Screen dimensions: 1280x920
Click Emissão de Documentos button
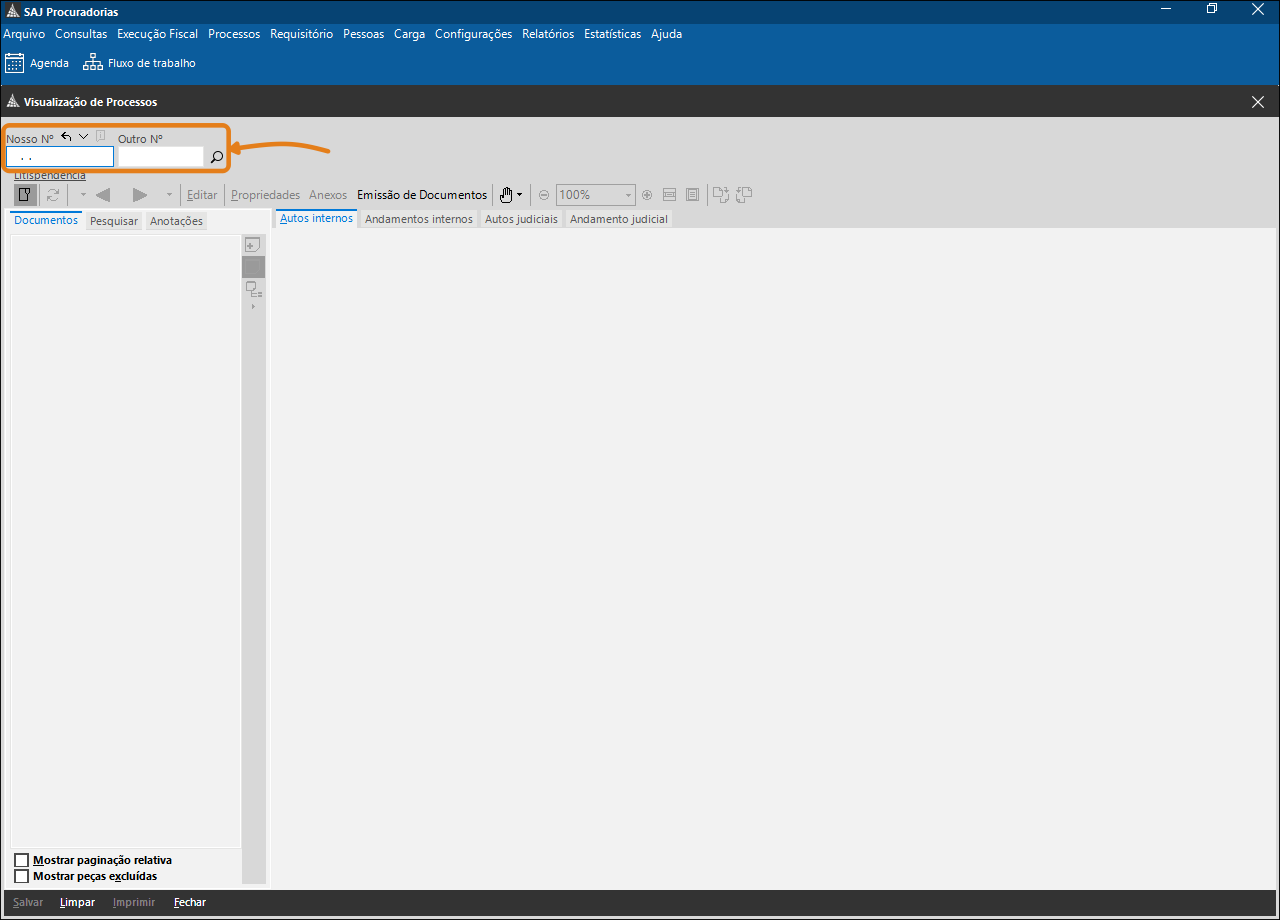click(422, 195)
